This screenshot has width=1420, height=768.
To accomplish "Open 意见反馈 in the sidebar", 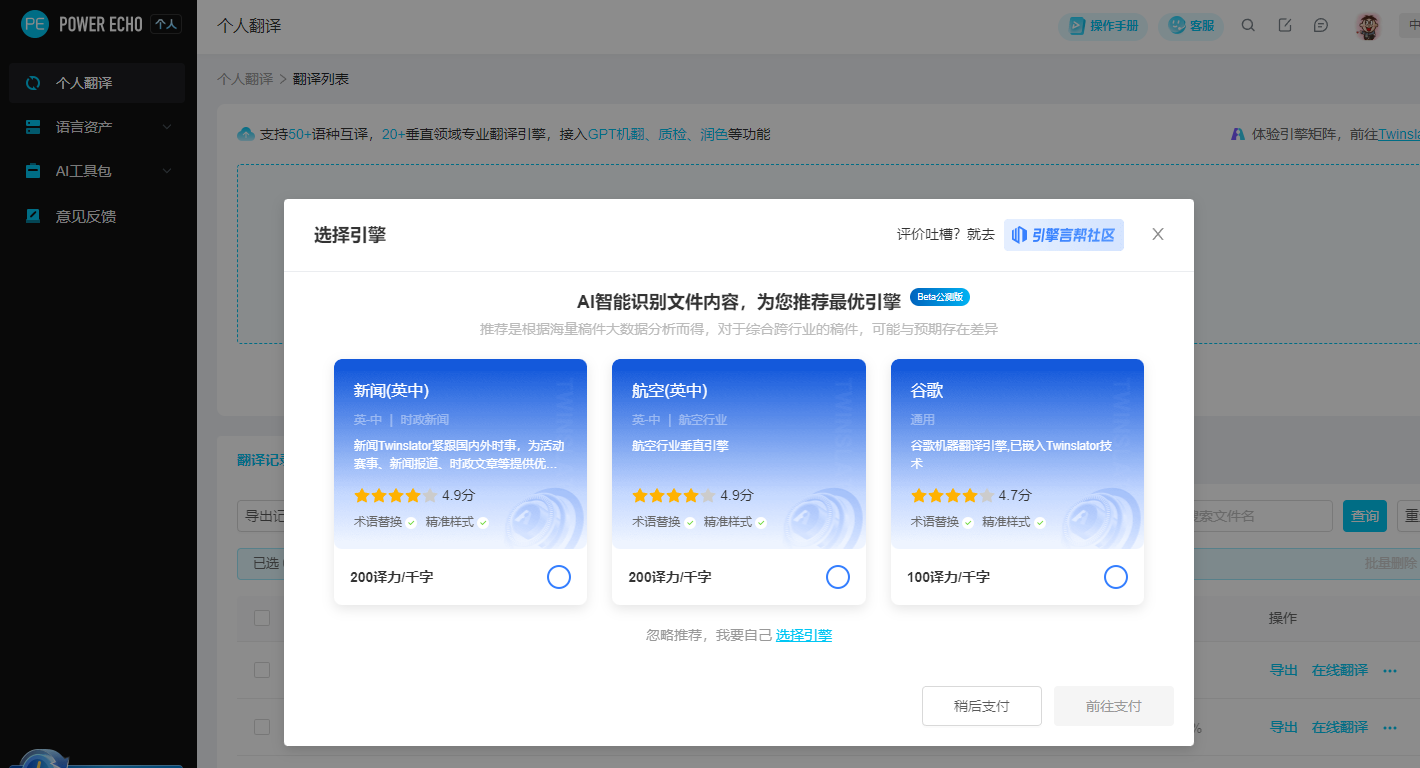I will pyautogui.click(x=86, y=216).
